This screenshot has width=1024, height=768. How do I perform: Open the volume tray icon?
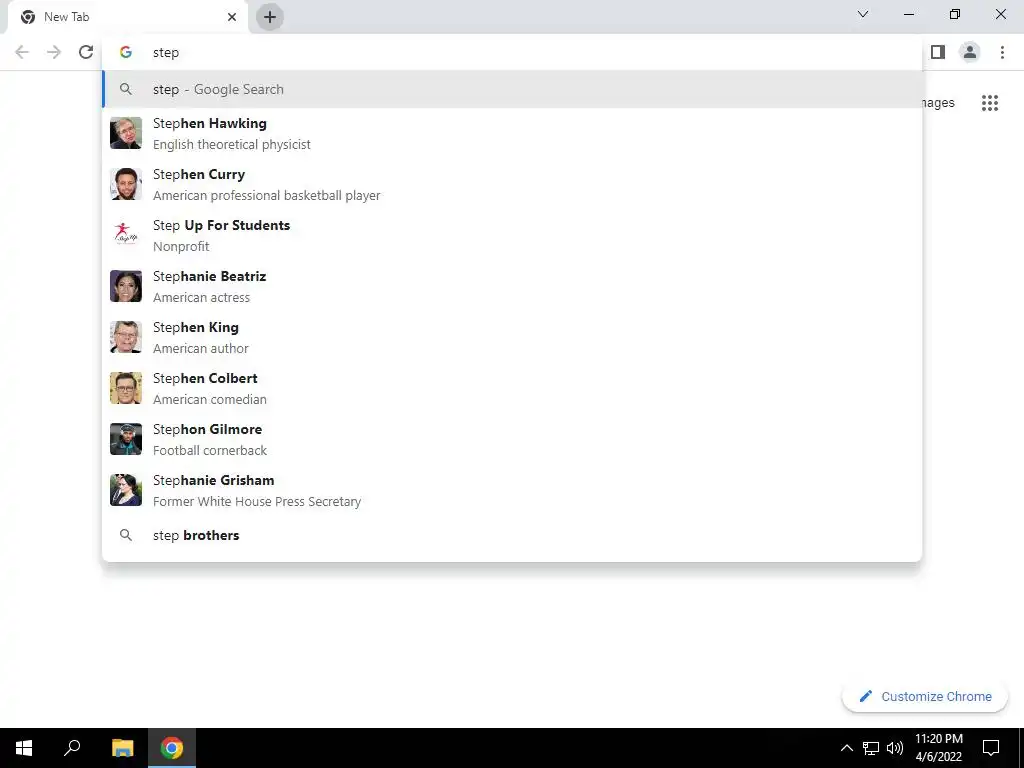click(895, 748)
